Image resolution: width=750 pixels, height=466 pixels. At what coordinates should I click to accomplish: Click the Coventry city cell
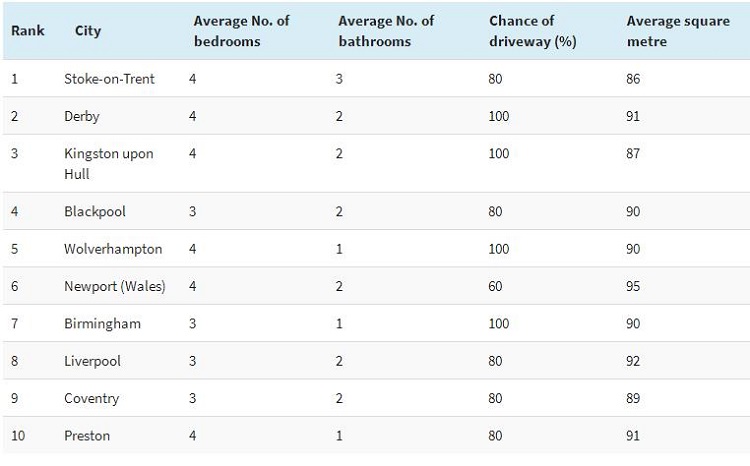[x=91, y=399]
